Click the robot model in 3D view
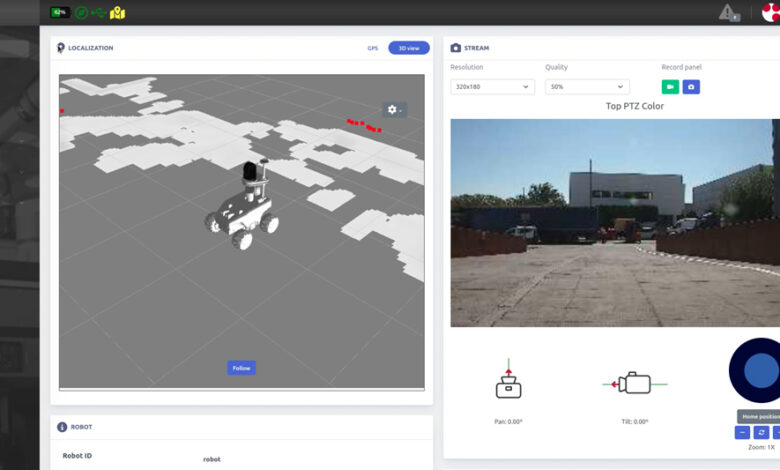This screenshot has width=780, height=470. point(243,204)
